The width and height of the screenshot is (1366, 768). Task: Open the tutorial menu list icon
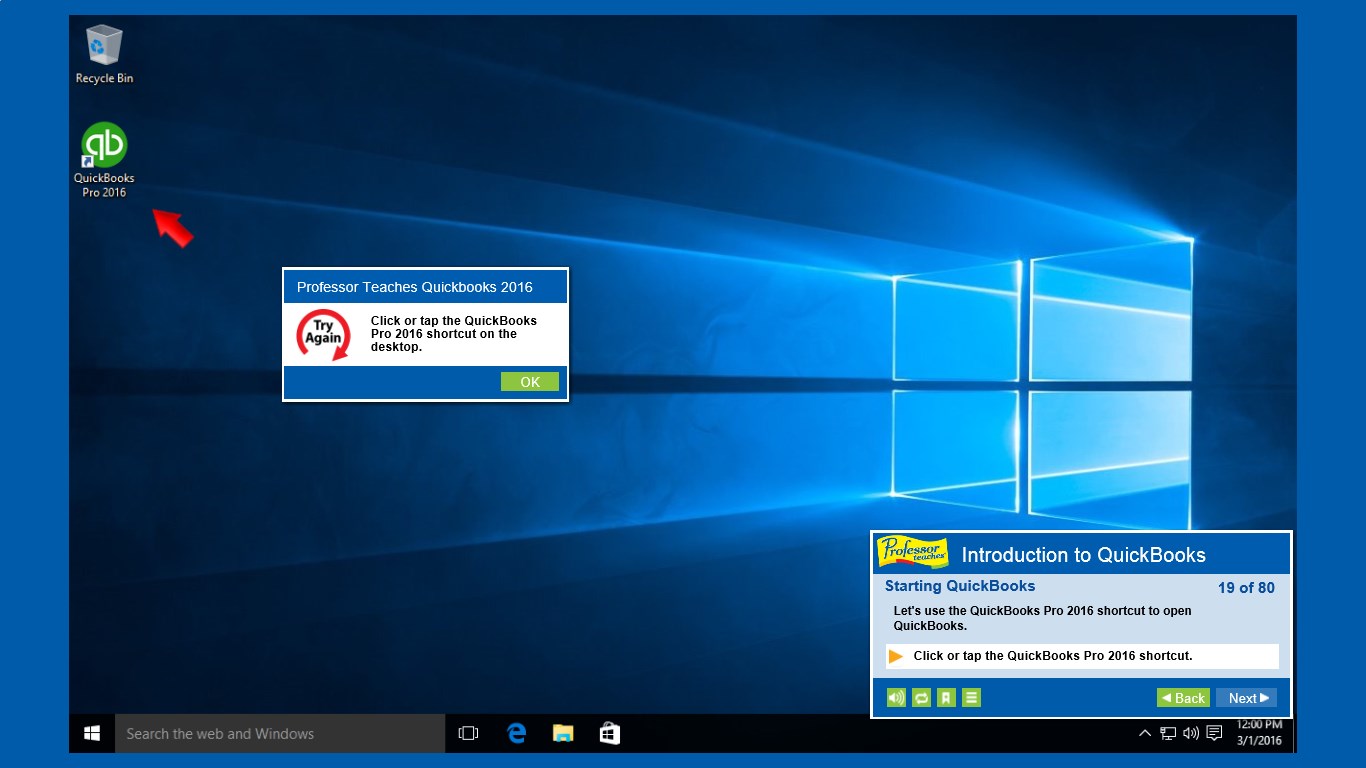971,698
